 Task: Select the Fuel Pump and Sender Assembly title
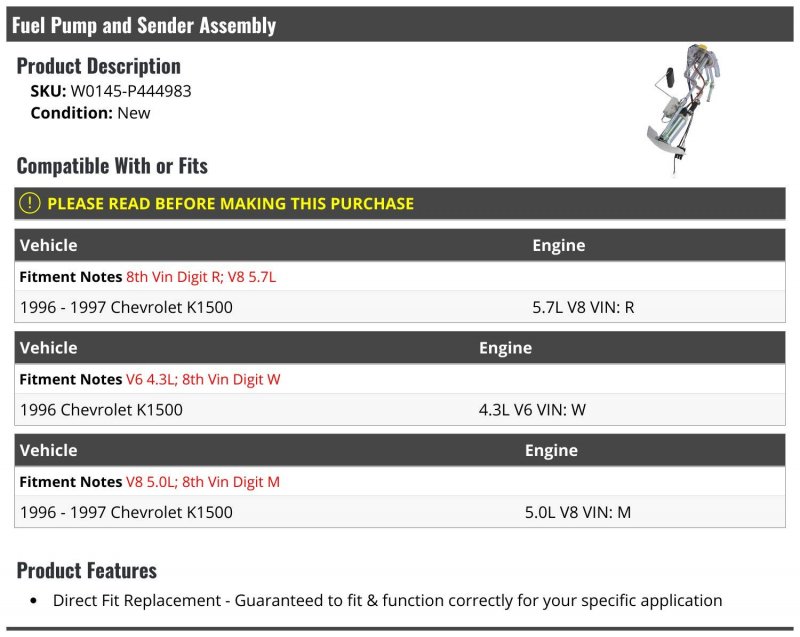tap(144, 24)
